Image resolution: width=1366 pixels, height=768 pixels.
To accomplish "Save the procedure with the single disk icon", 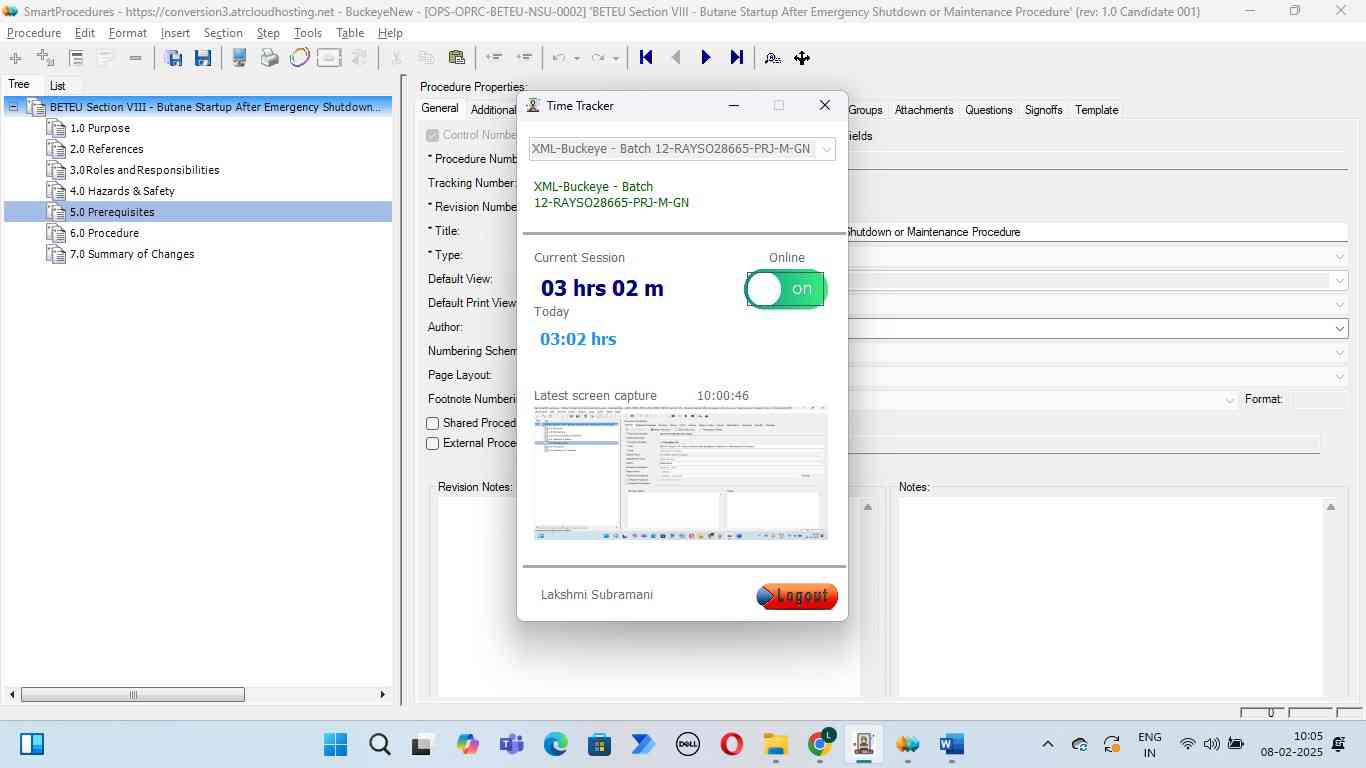I will pyautogui.click(x=203, y=58).
